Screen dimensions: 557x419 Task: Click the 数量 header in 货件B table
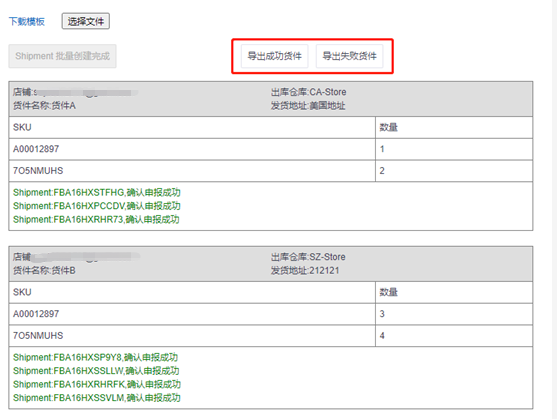coord(389,292)
